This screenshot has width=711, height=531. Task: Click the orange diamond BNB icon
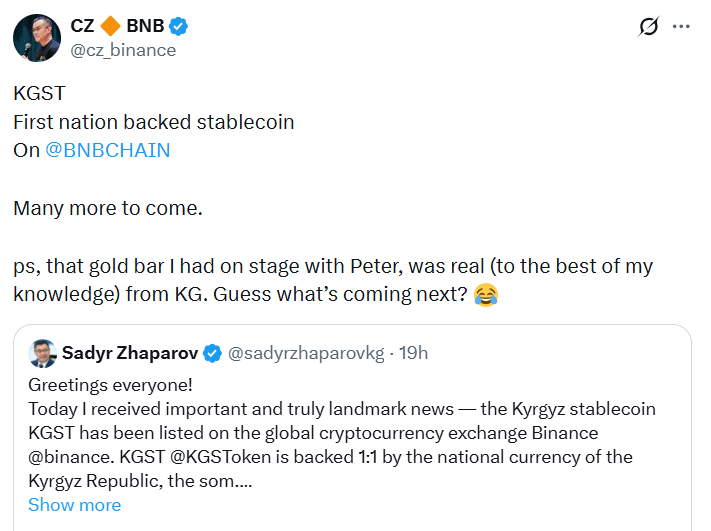click(110, 26)
